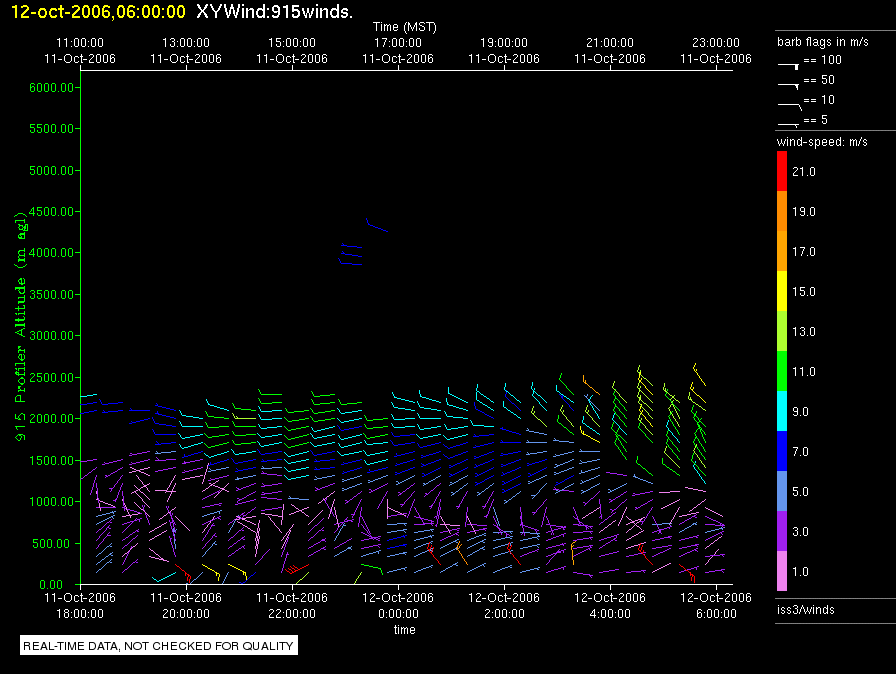Click the cyan 9.0 wind-speed color segment
The width and height of the screenshot is (896, 674).
(x=782, y=411)
